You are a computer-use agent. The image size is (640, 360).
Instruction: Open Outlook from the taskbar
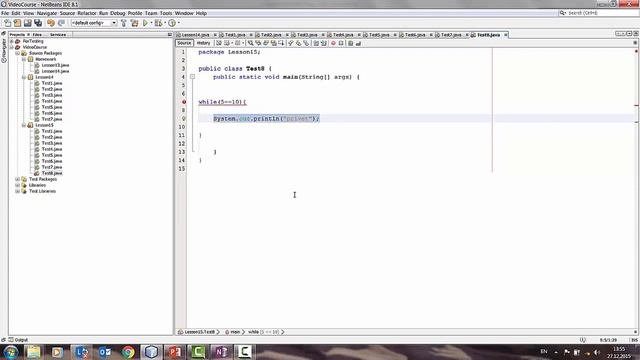point(104,352)
